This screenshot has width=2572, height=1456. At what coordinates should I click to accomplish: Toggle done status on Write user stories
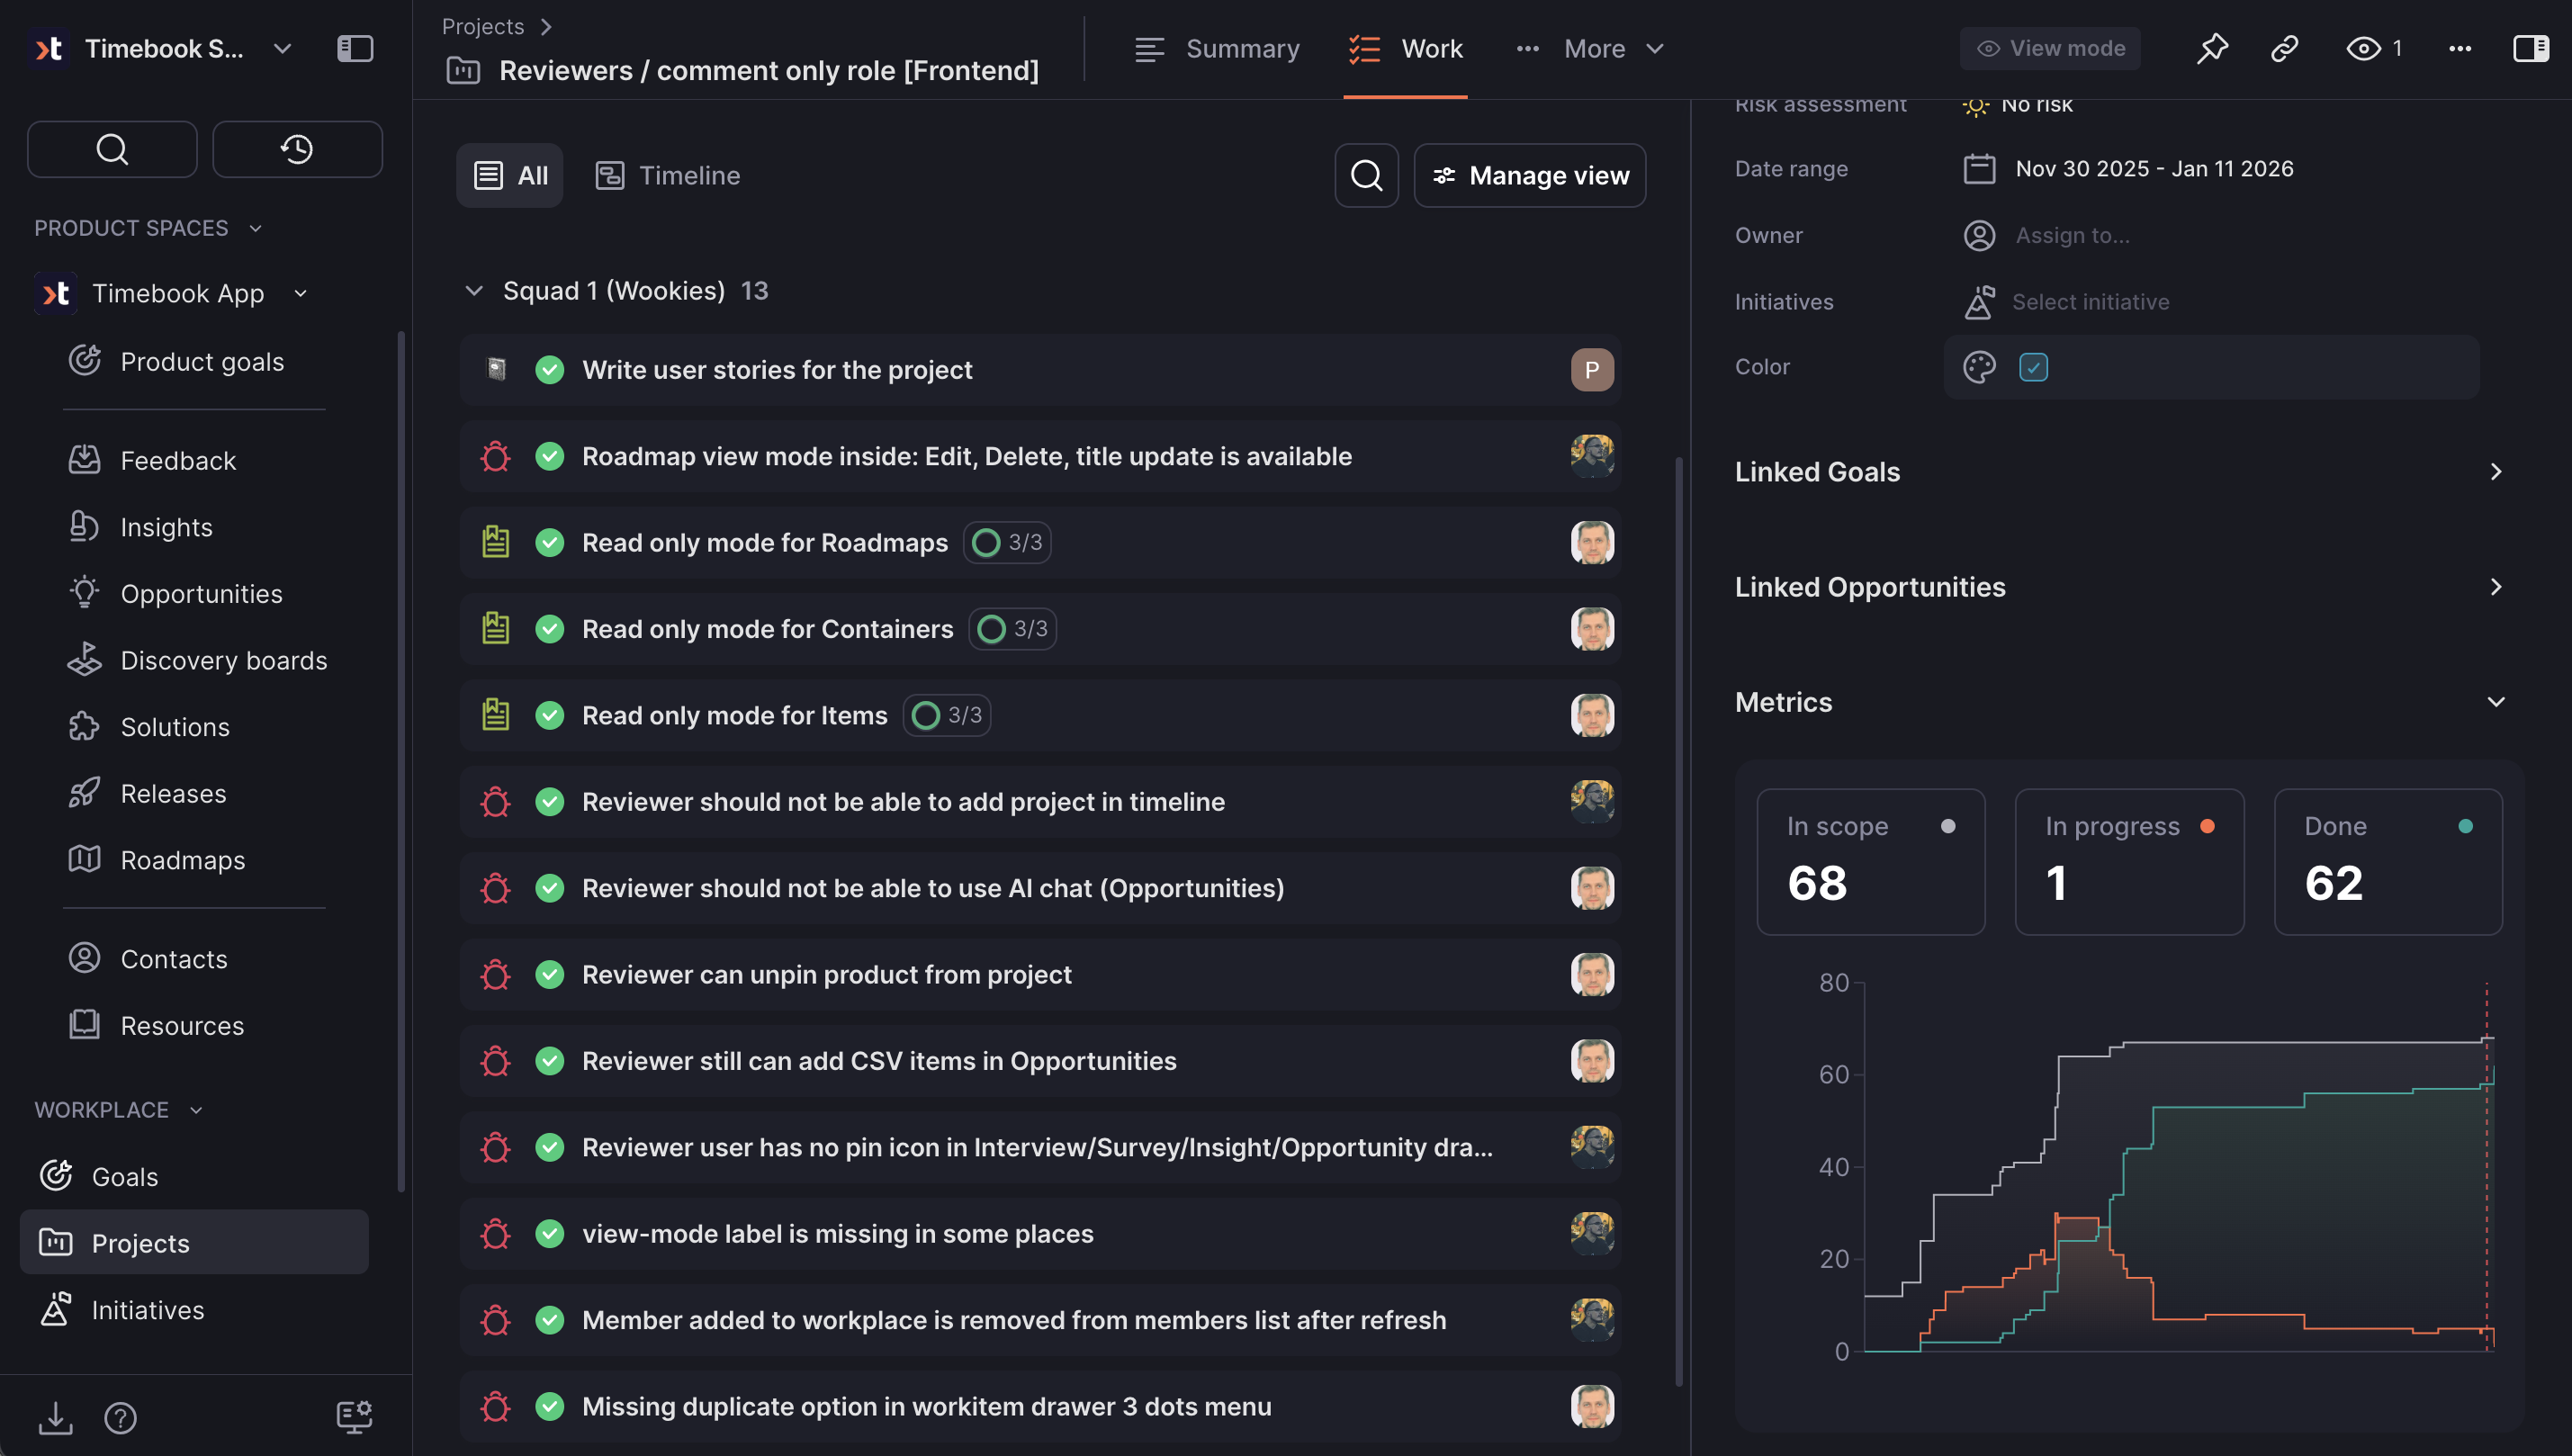pyautogui.click(x=549, y=370)
